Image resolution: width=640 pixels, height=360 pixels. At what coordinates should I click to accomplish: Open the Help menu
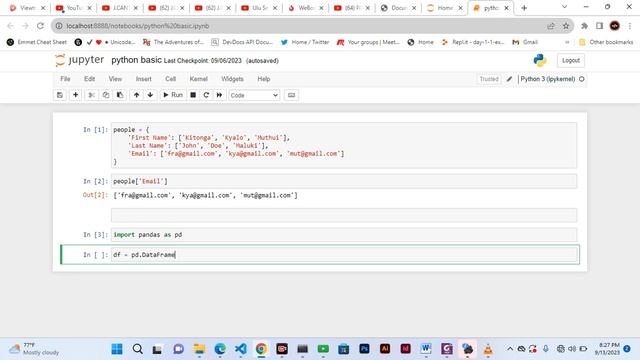(264, 79)
